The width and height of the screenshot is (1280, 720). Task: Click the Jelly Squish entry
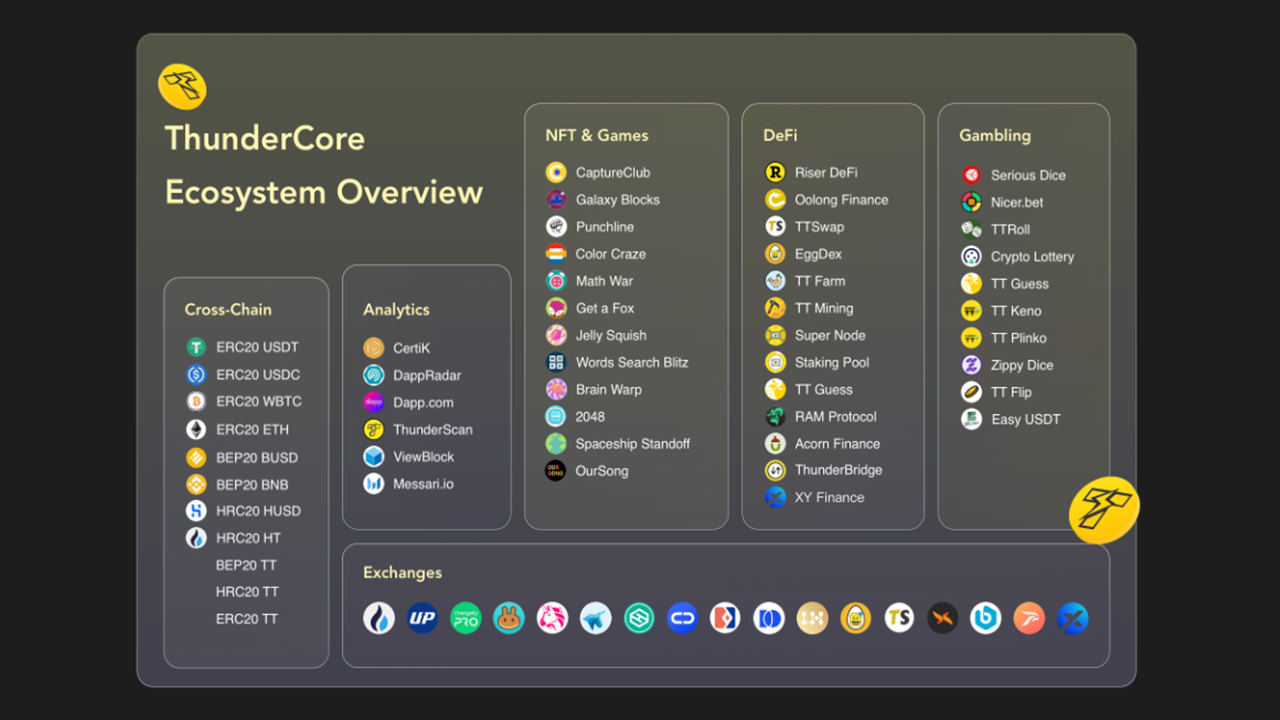tap(596, 335)
